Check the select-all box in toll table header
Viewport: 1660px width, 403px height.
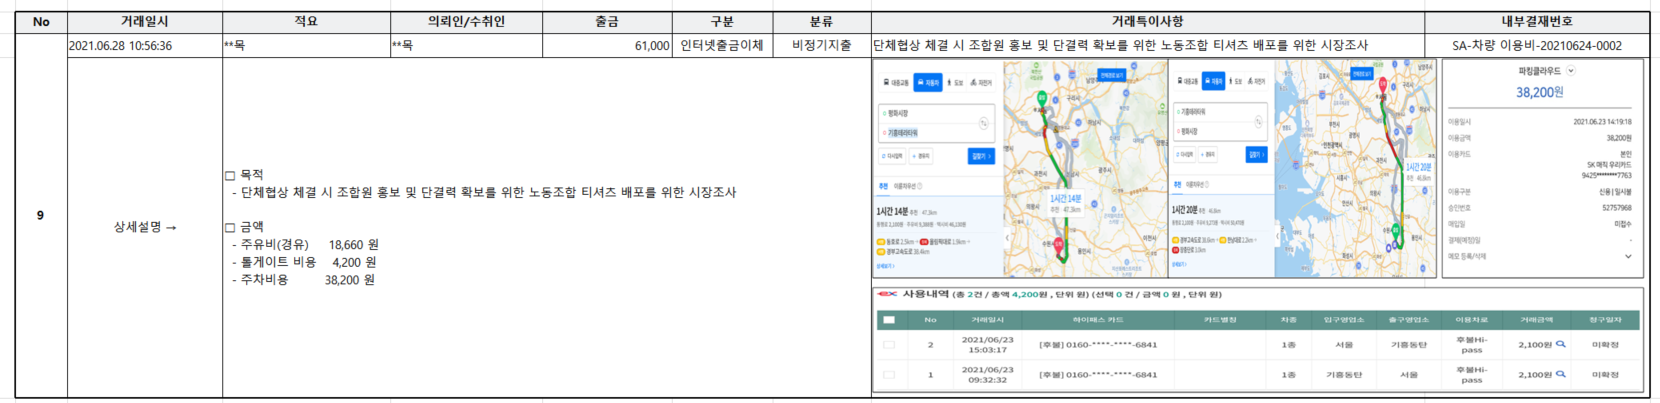tap(888, 320)
